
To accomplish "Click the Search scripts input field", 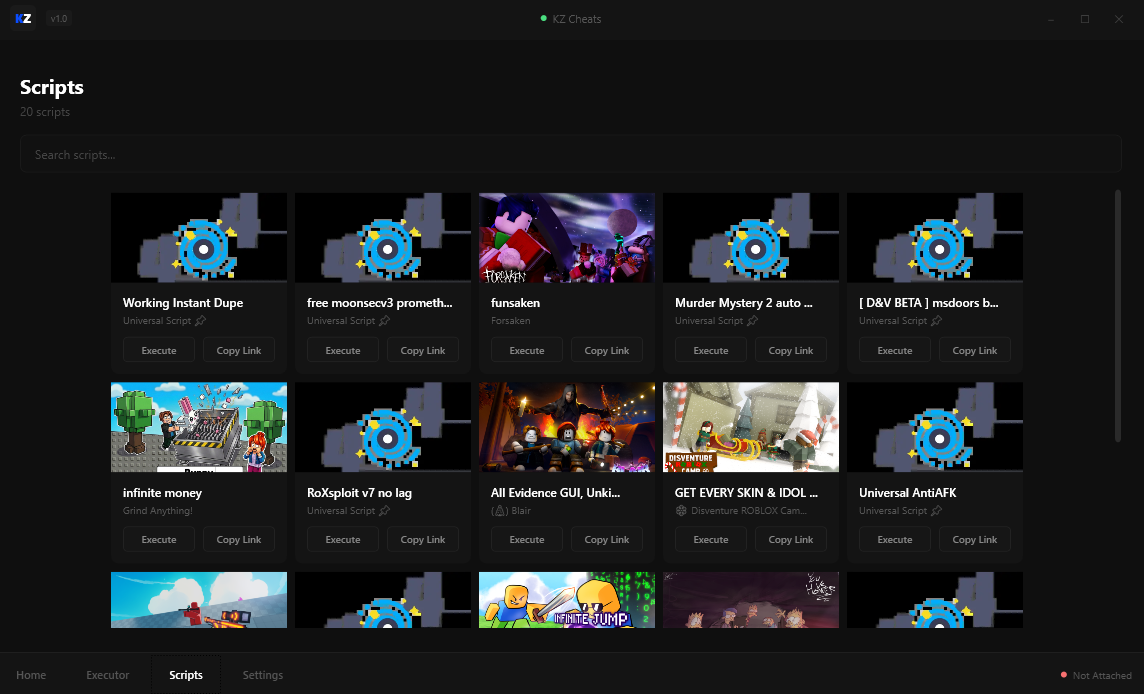I will click(571, 154).
